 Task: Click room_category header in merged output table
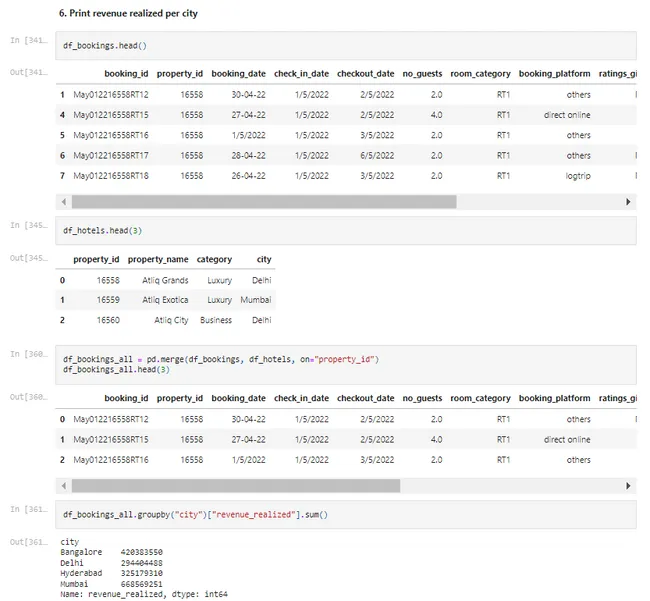click(x=480, y=398)
